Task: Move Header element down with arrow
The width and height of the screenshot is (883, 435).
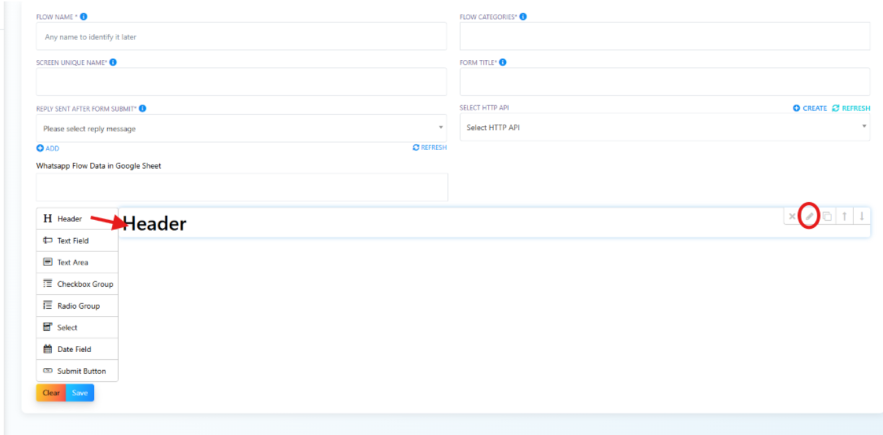Action: 862,216
